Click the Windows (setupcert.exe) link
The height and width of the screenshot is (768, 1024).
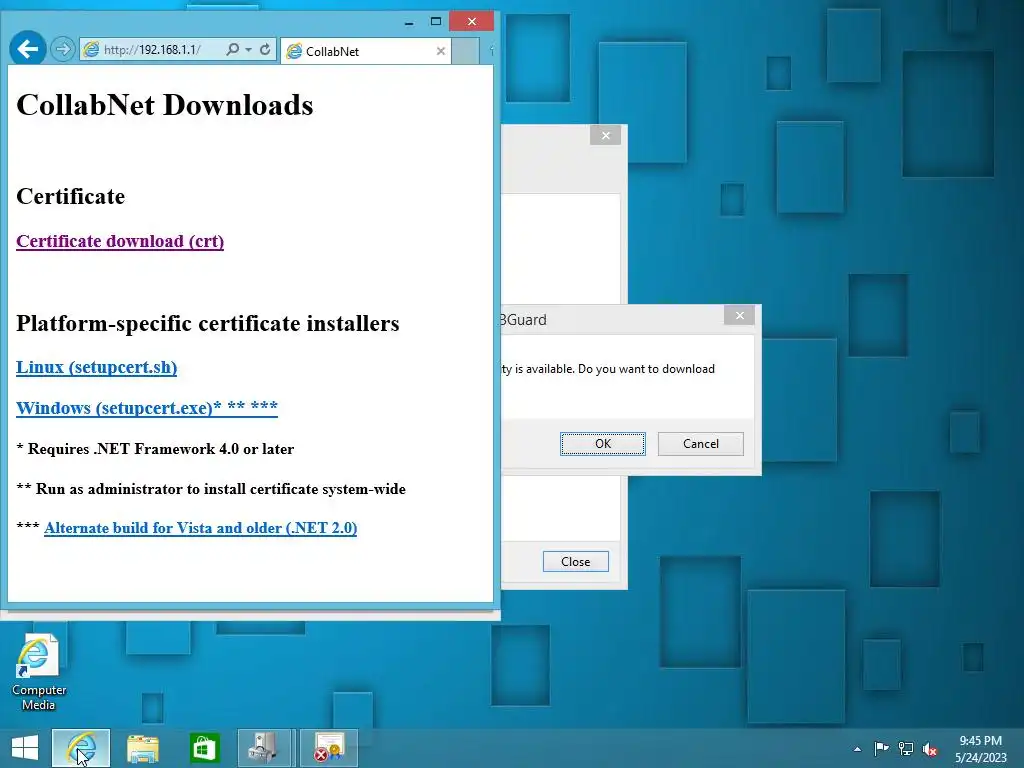click(x=147, y=408)
